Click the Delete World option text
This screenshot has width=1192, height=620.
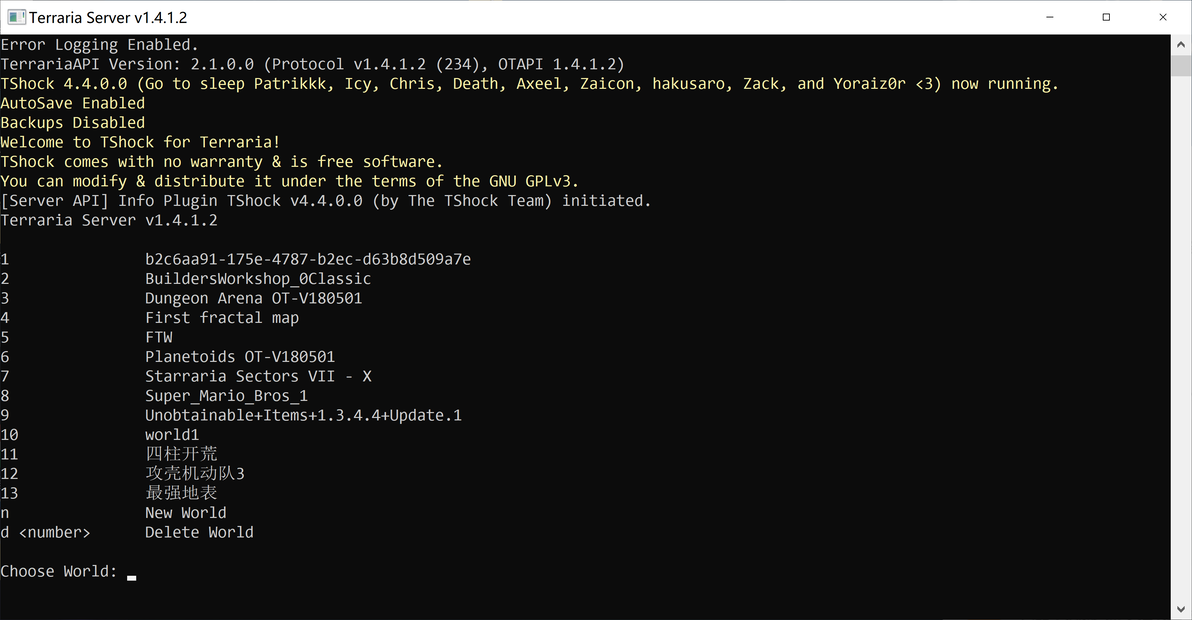click(x=199, y=533)
